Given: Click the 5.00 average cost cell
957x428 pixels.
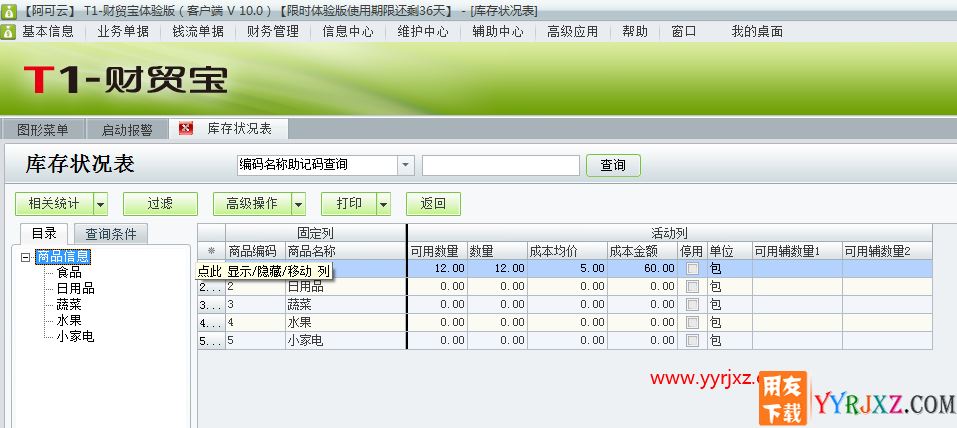Looking at the screenshot, I should point(568,269).
